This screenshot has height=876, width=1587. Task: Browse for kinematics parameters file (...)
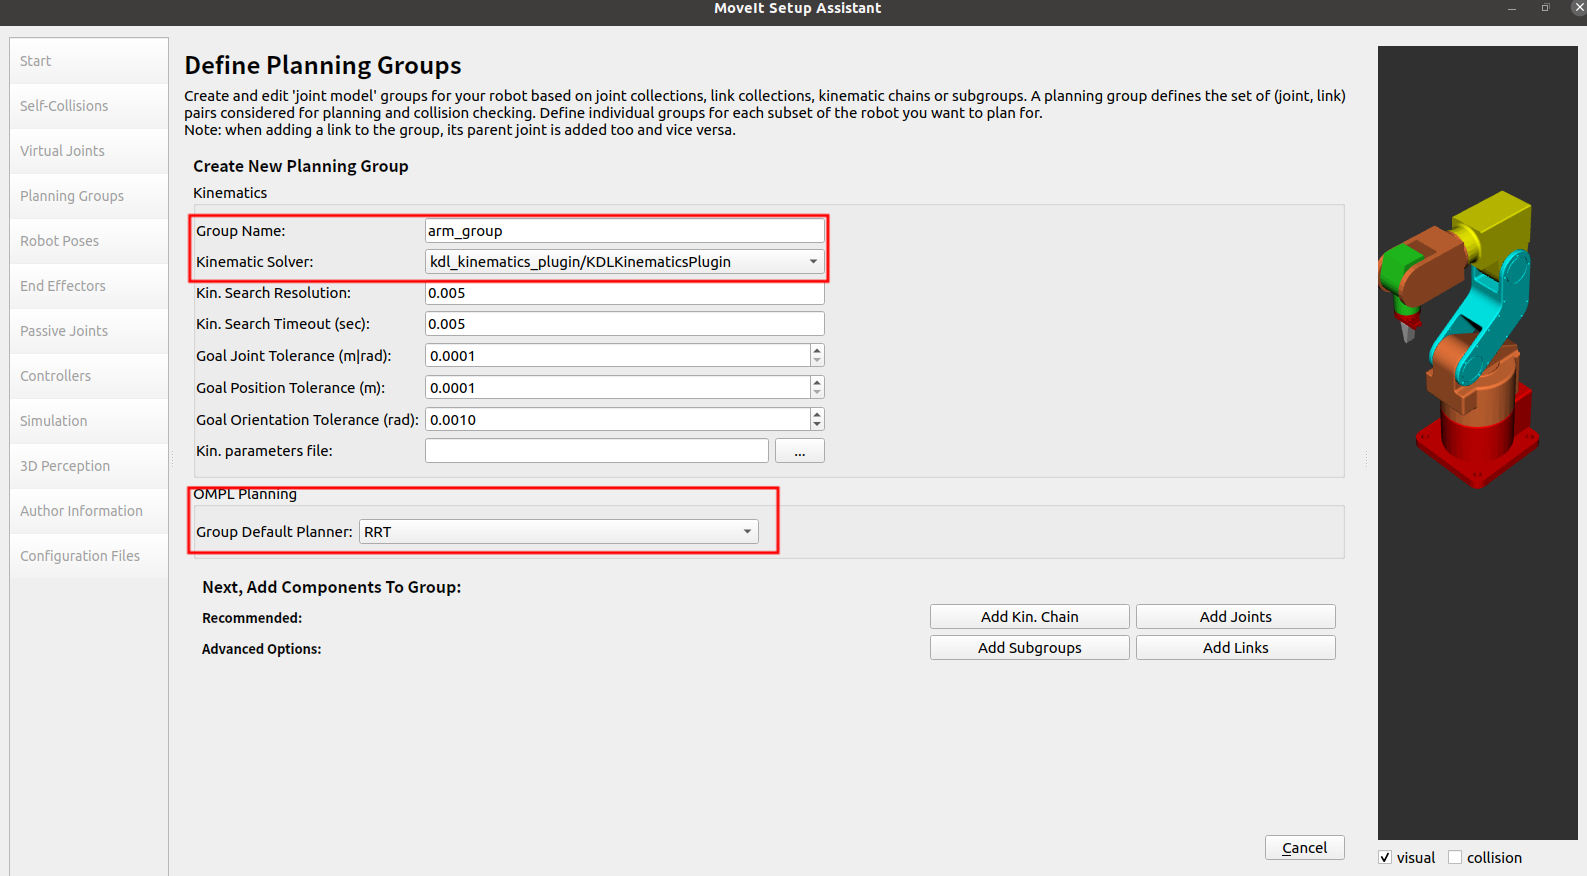click(800, 451)
